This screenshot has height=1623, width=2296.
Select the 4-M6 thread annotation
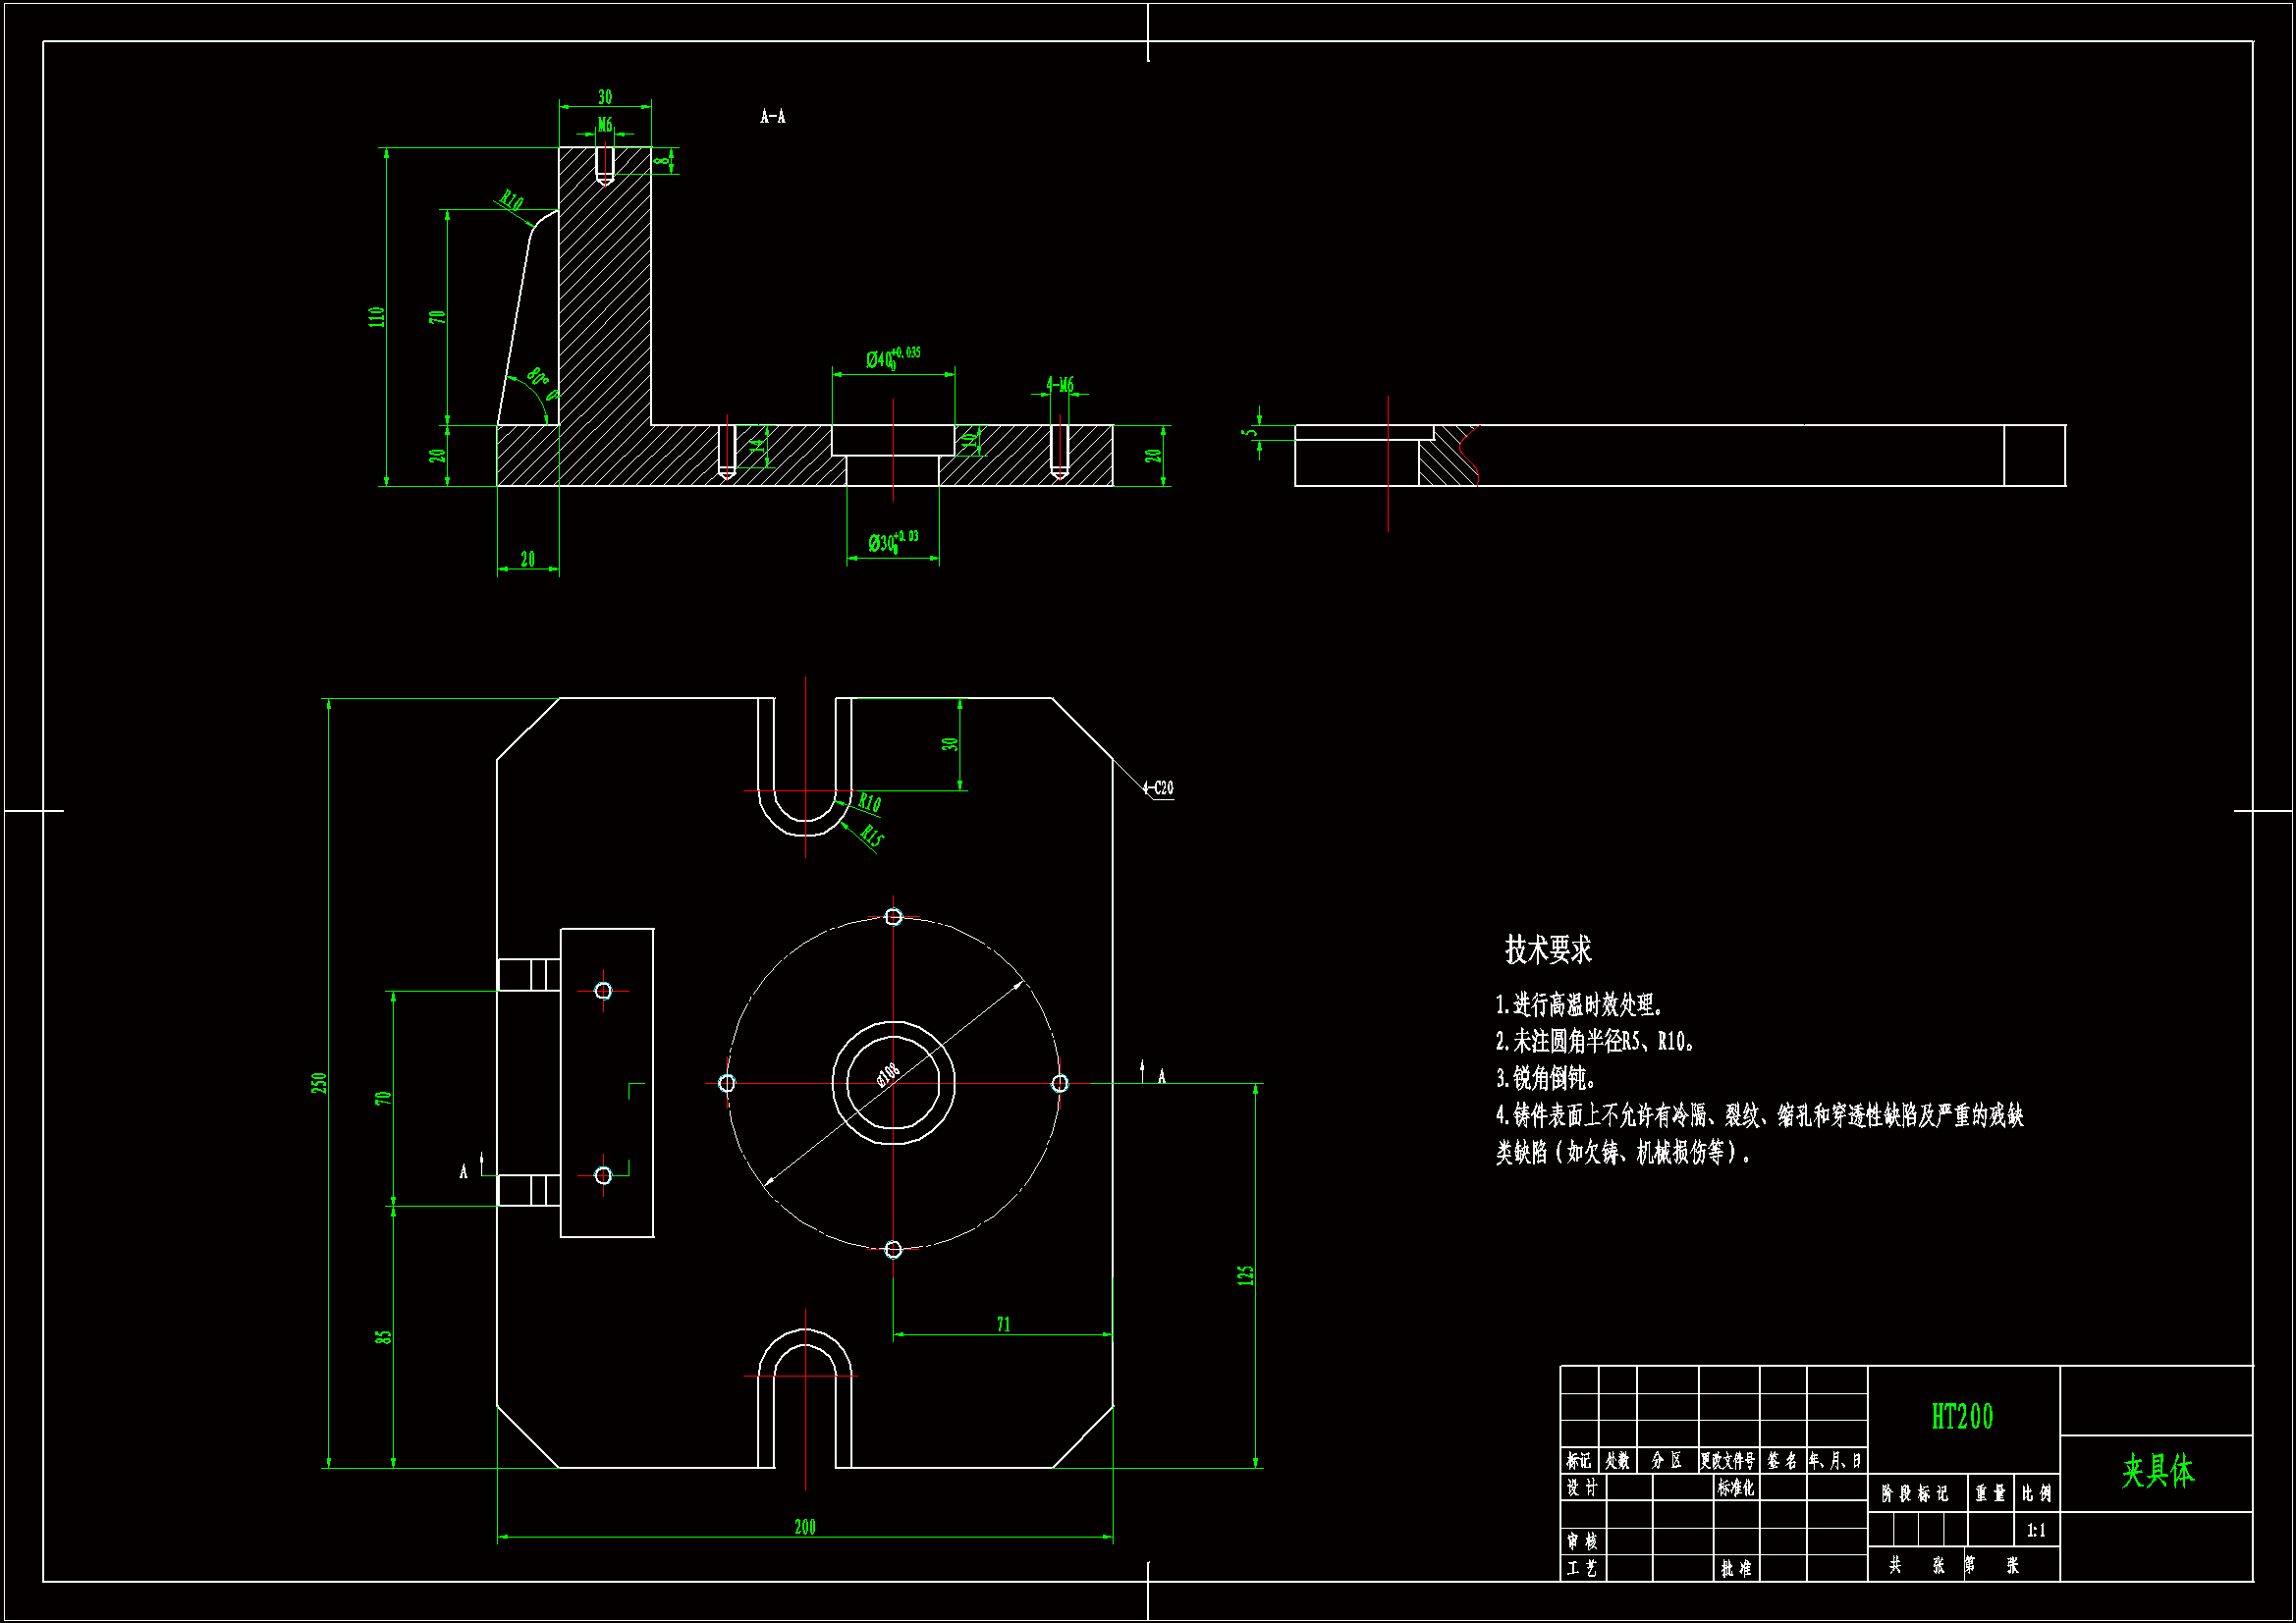click(1059, 384)
